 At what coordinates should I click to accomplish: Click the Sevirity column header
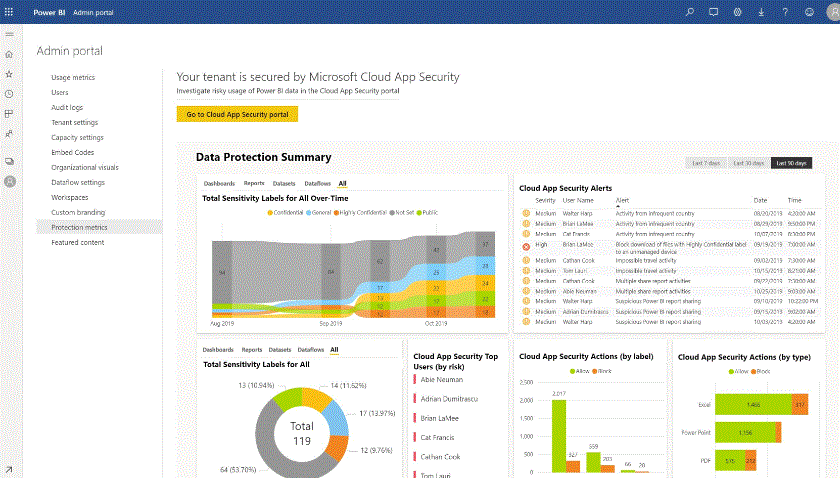(545, 200)
